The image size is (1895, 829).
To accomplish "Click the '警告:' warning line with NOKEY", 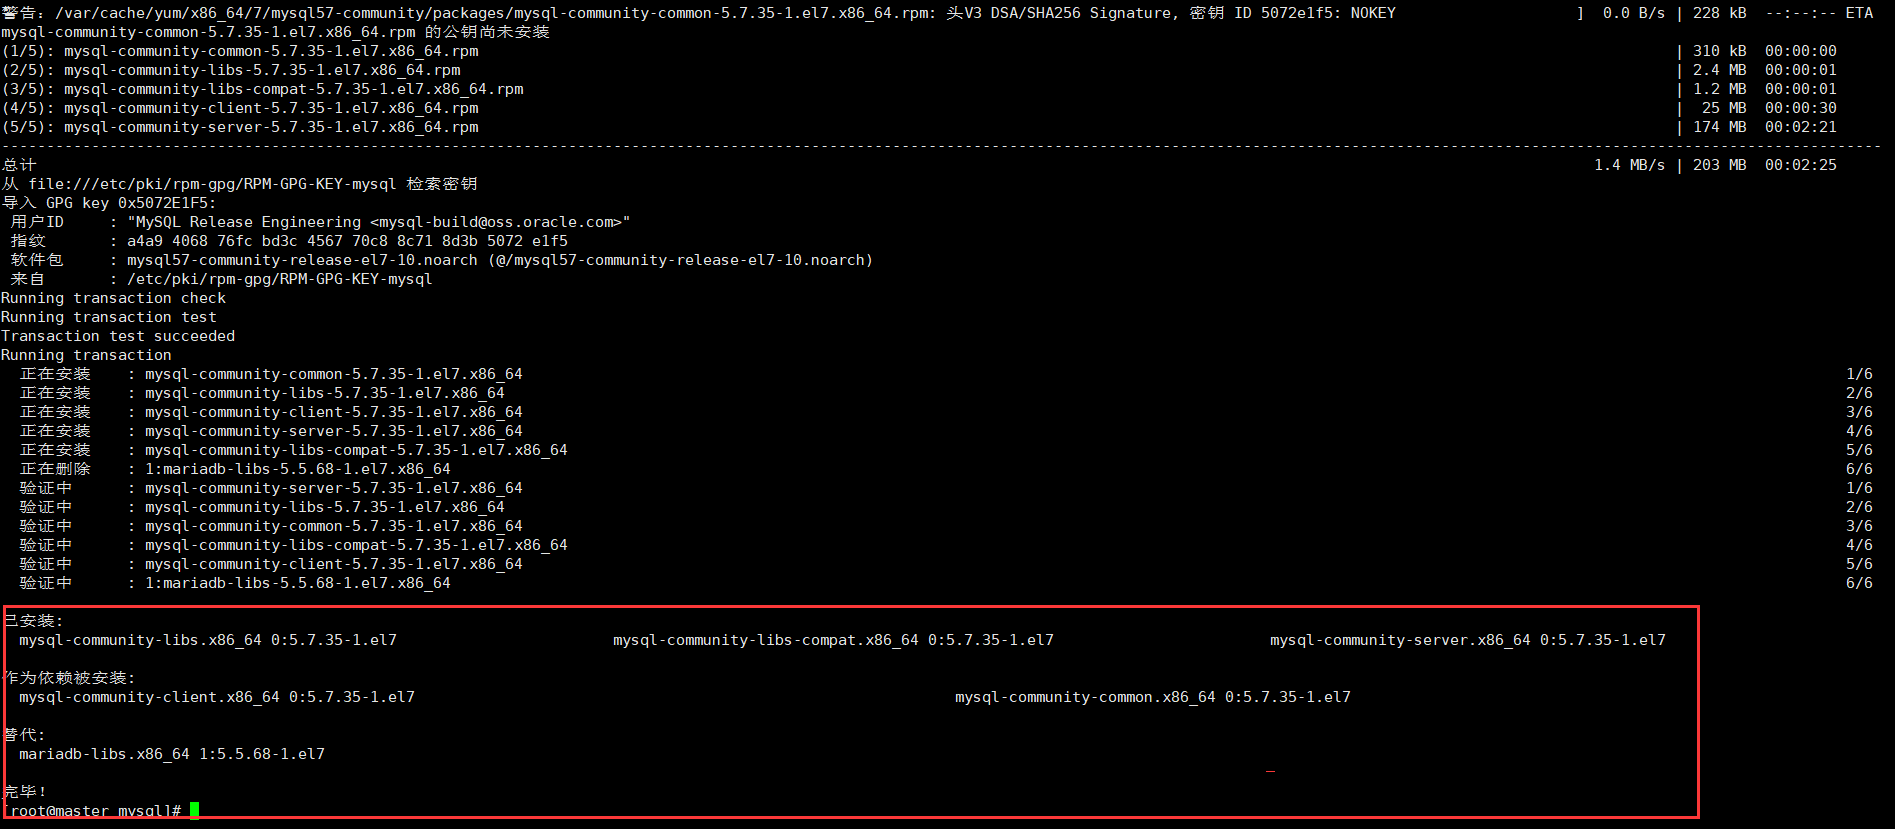I will (x=698, y=13).
